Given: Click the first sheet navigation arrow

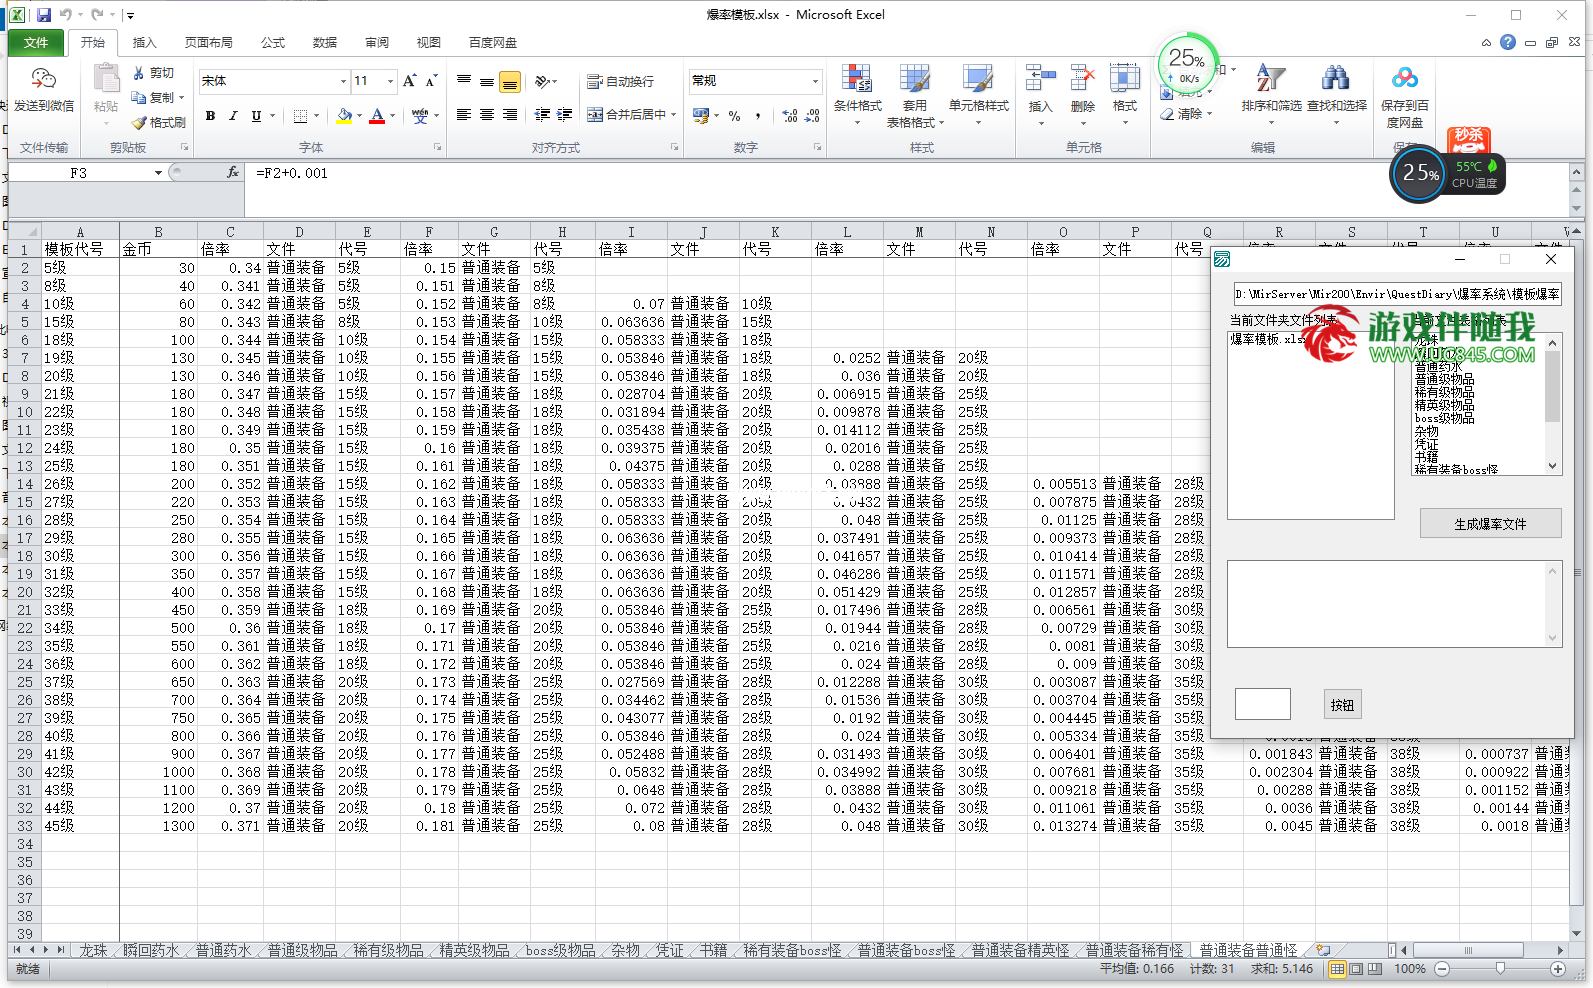Looking at the screenshot, I should pos(17,950).
